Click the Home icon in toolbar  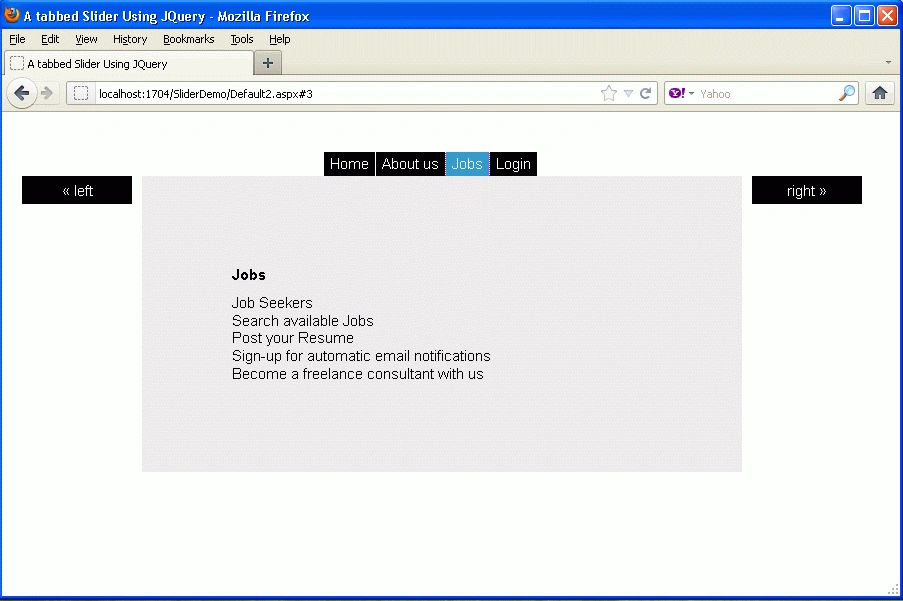pyautogui.click(x=879, y=93)
